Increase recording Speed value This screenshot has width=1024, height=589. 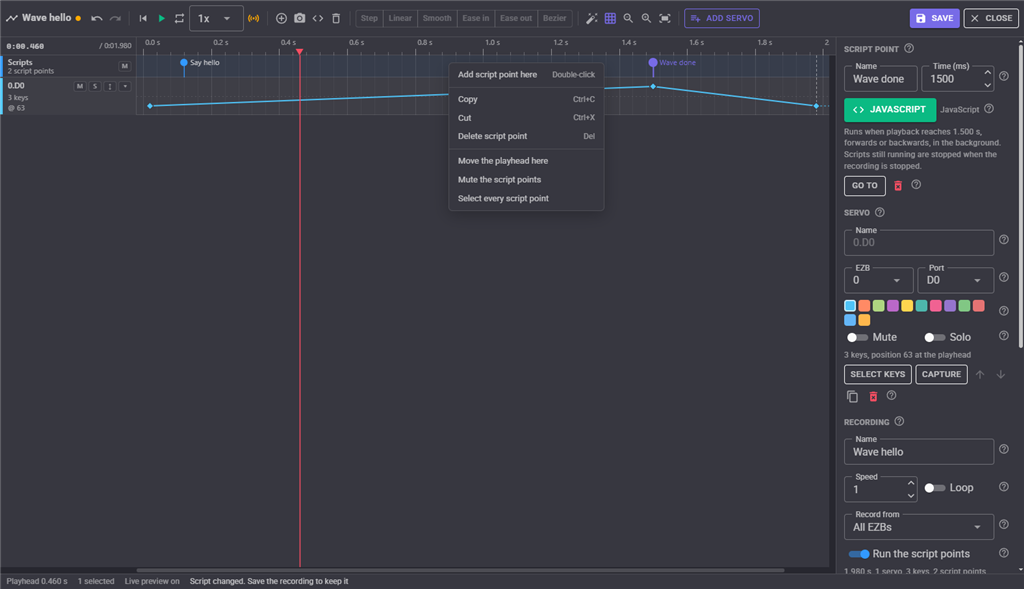point(910,483)
